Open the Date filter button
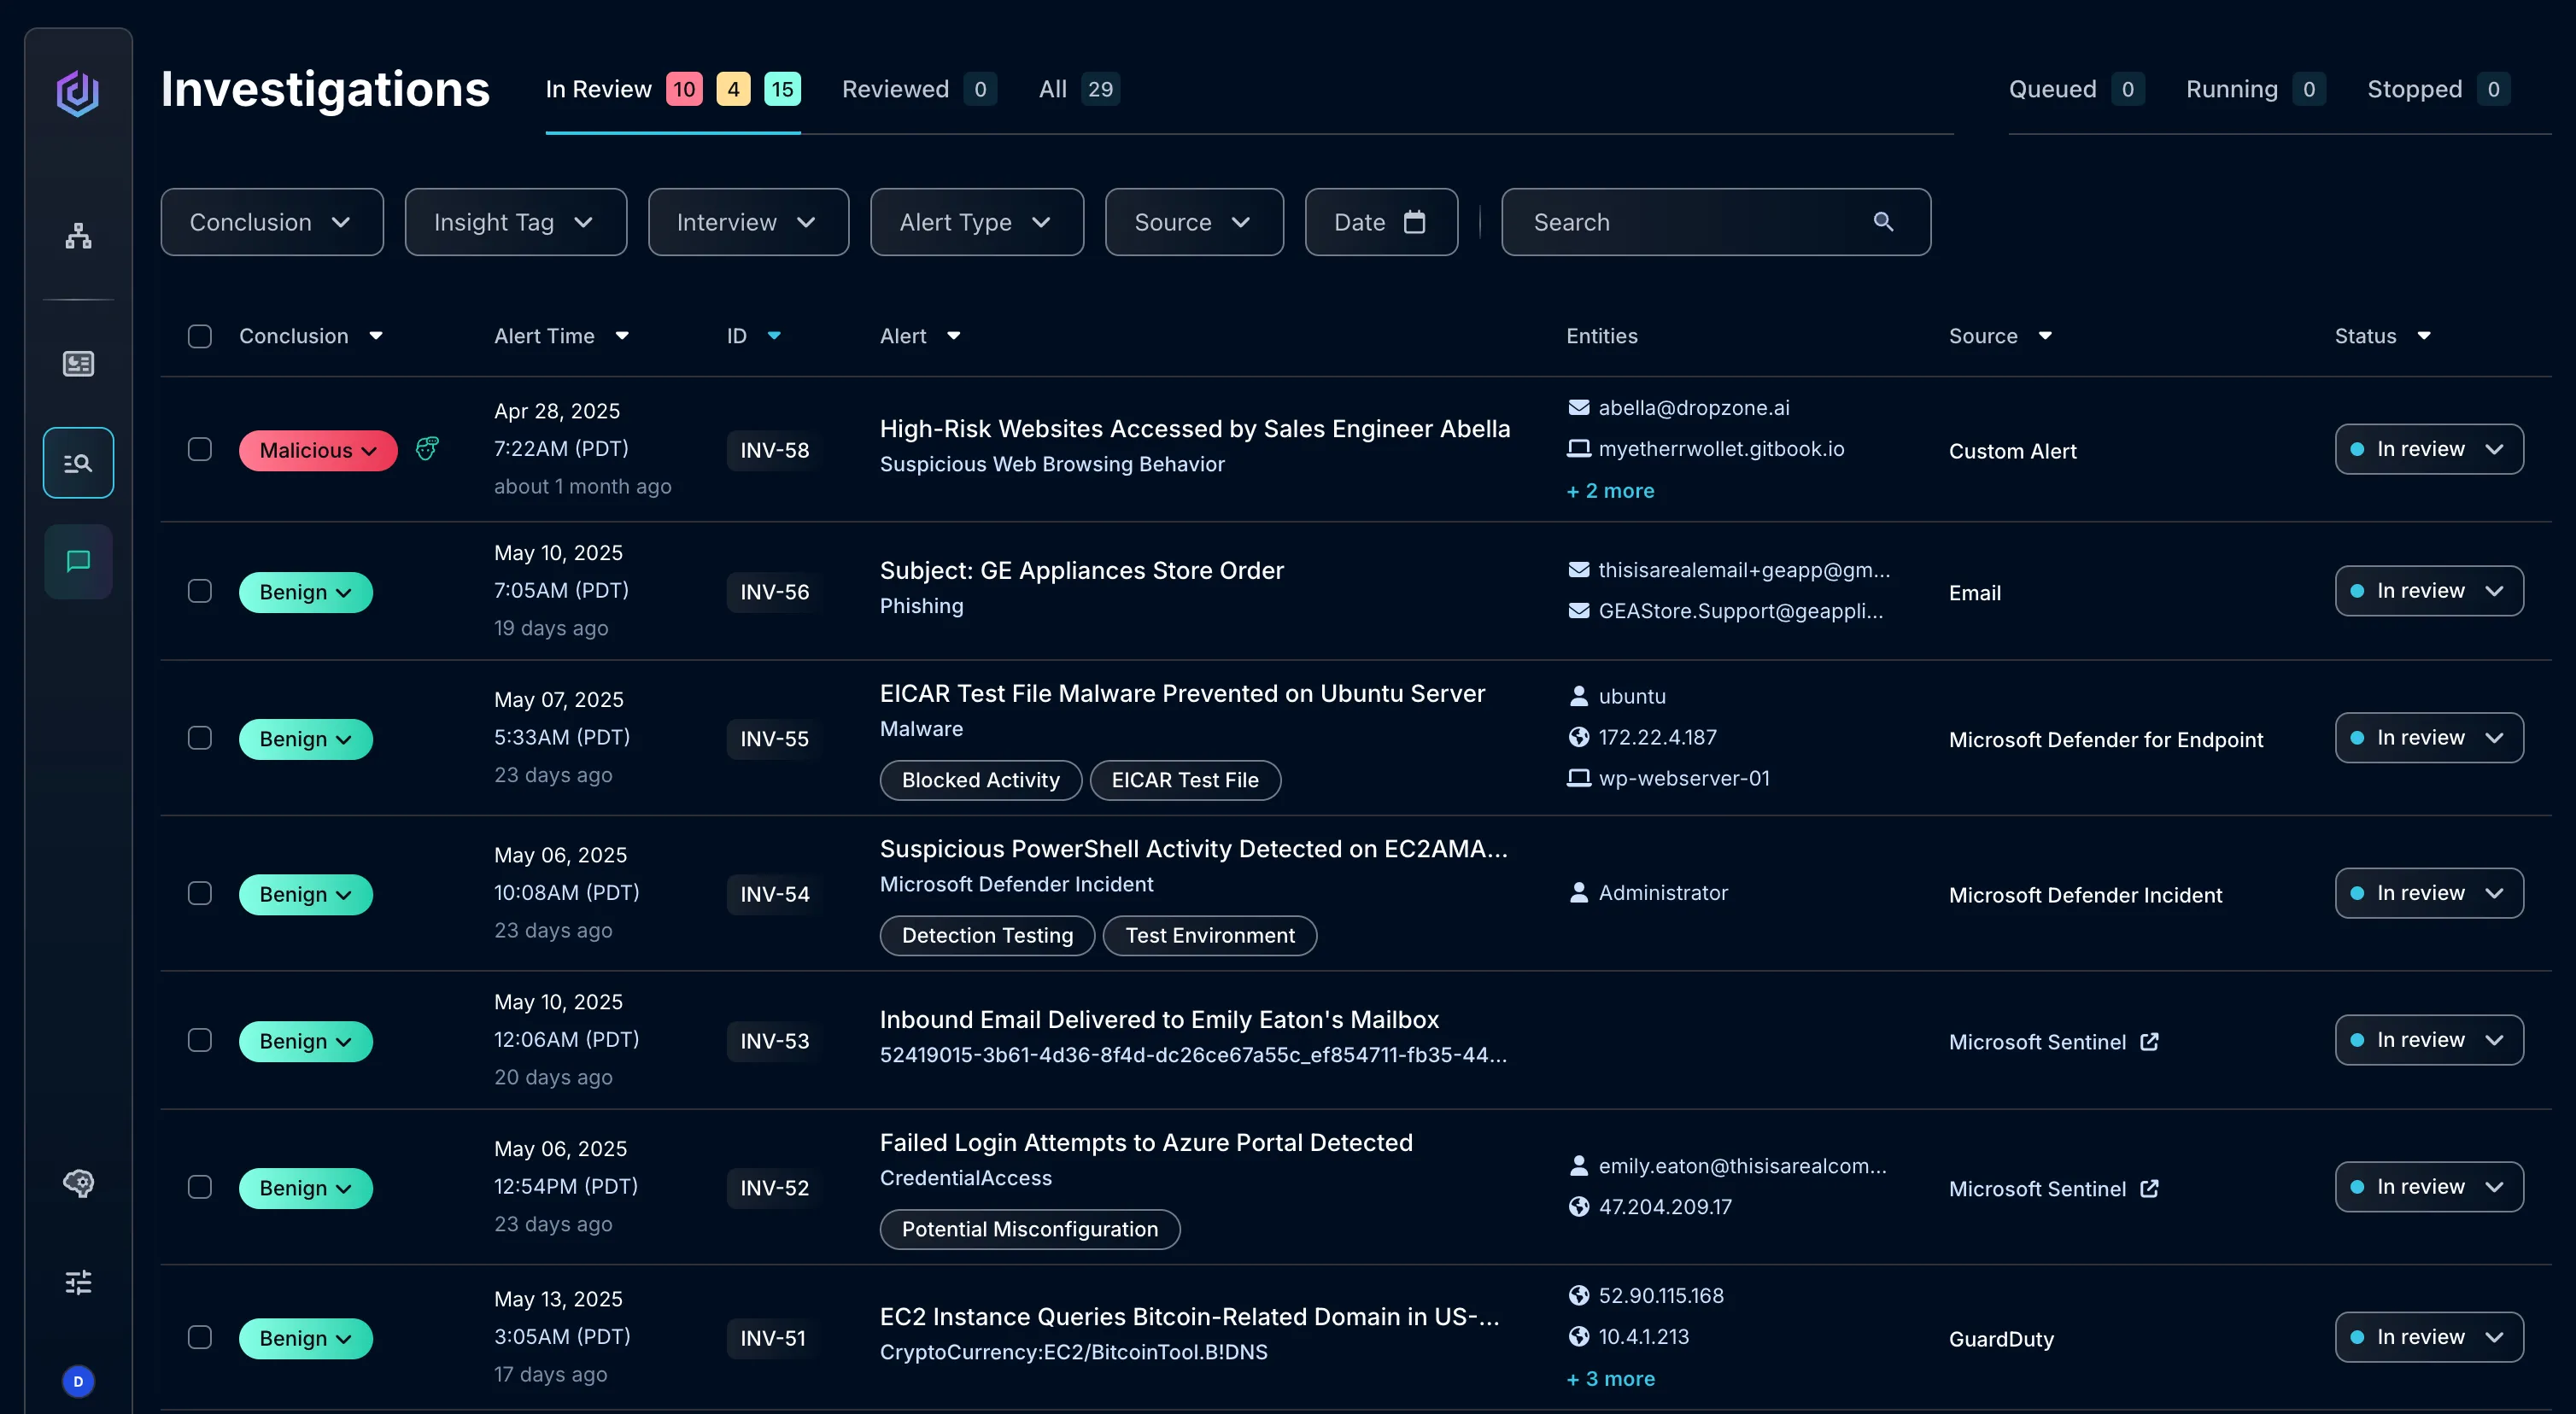Viewport: 2576px width, 1414px height. (1380, 222)
